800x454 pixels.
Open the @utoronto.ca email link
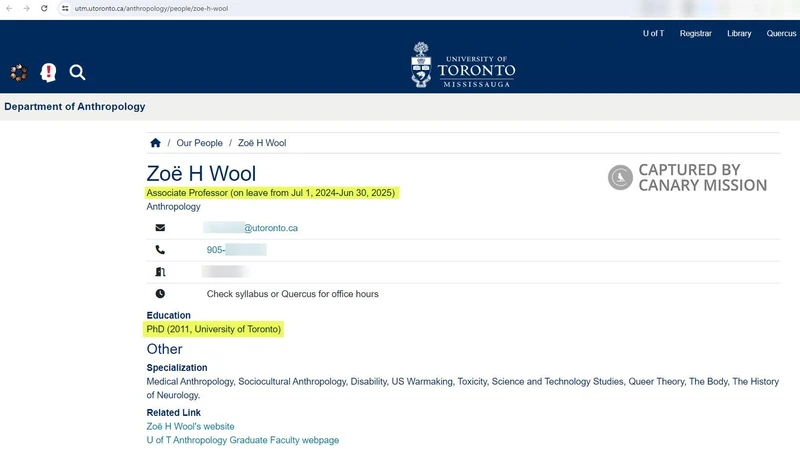pos(251,228)
